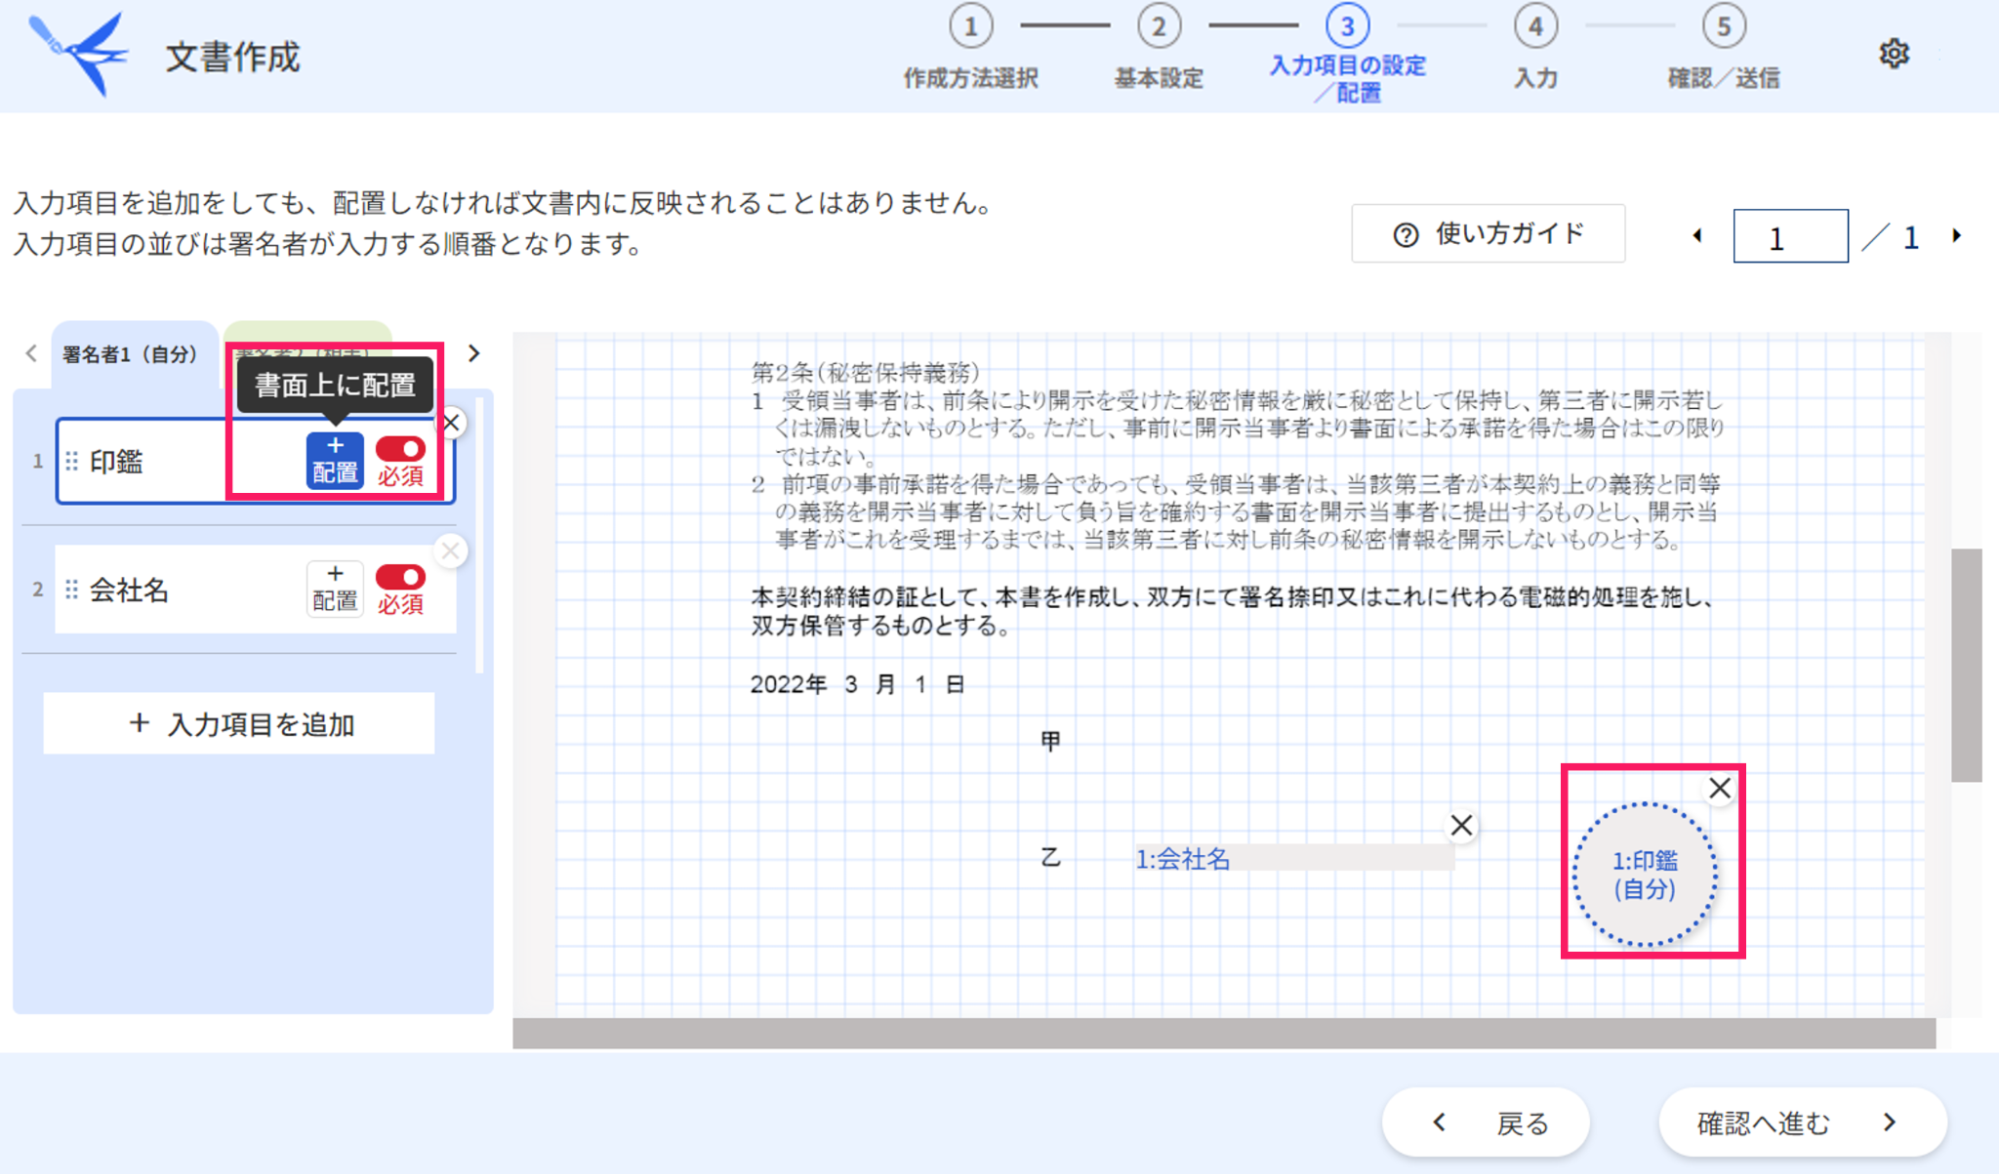Click the 配置 button for 会社名
The width and height of the screenshot is (1999, 1175).
(335, 588)
